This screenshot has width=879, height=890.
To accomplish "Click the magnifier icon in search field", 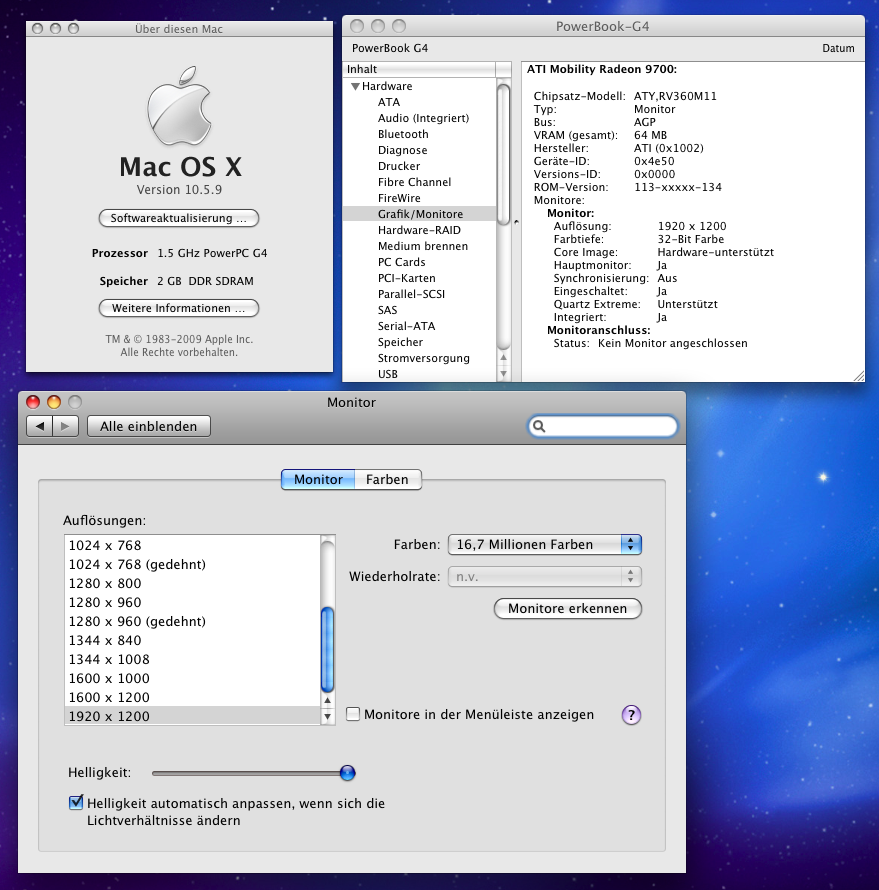I will tap(539, 426).
